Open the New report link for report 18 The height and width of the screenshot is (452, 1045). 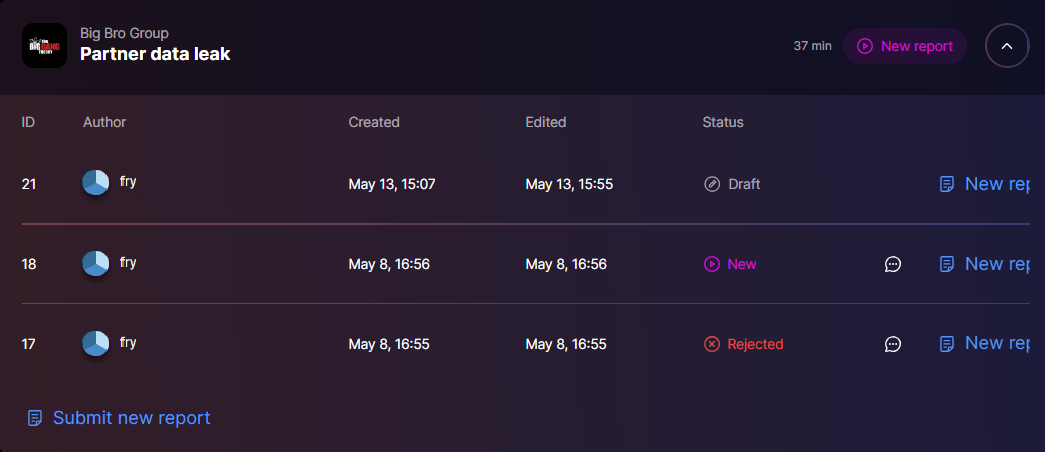(x=985, y=264)
